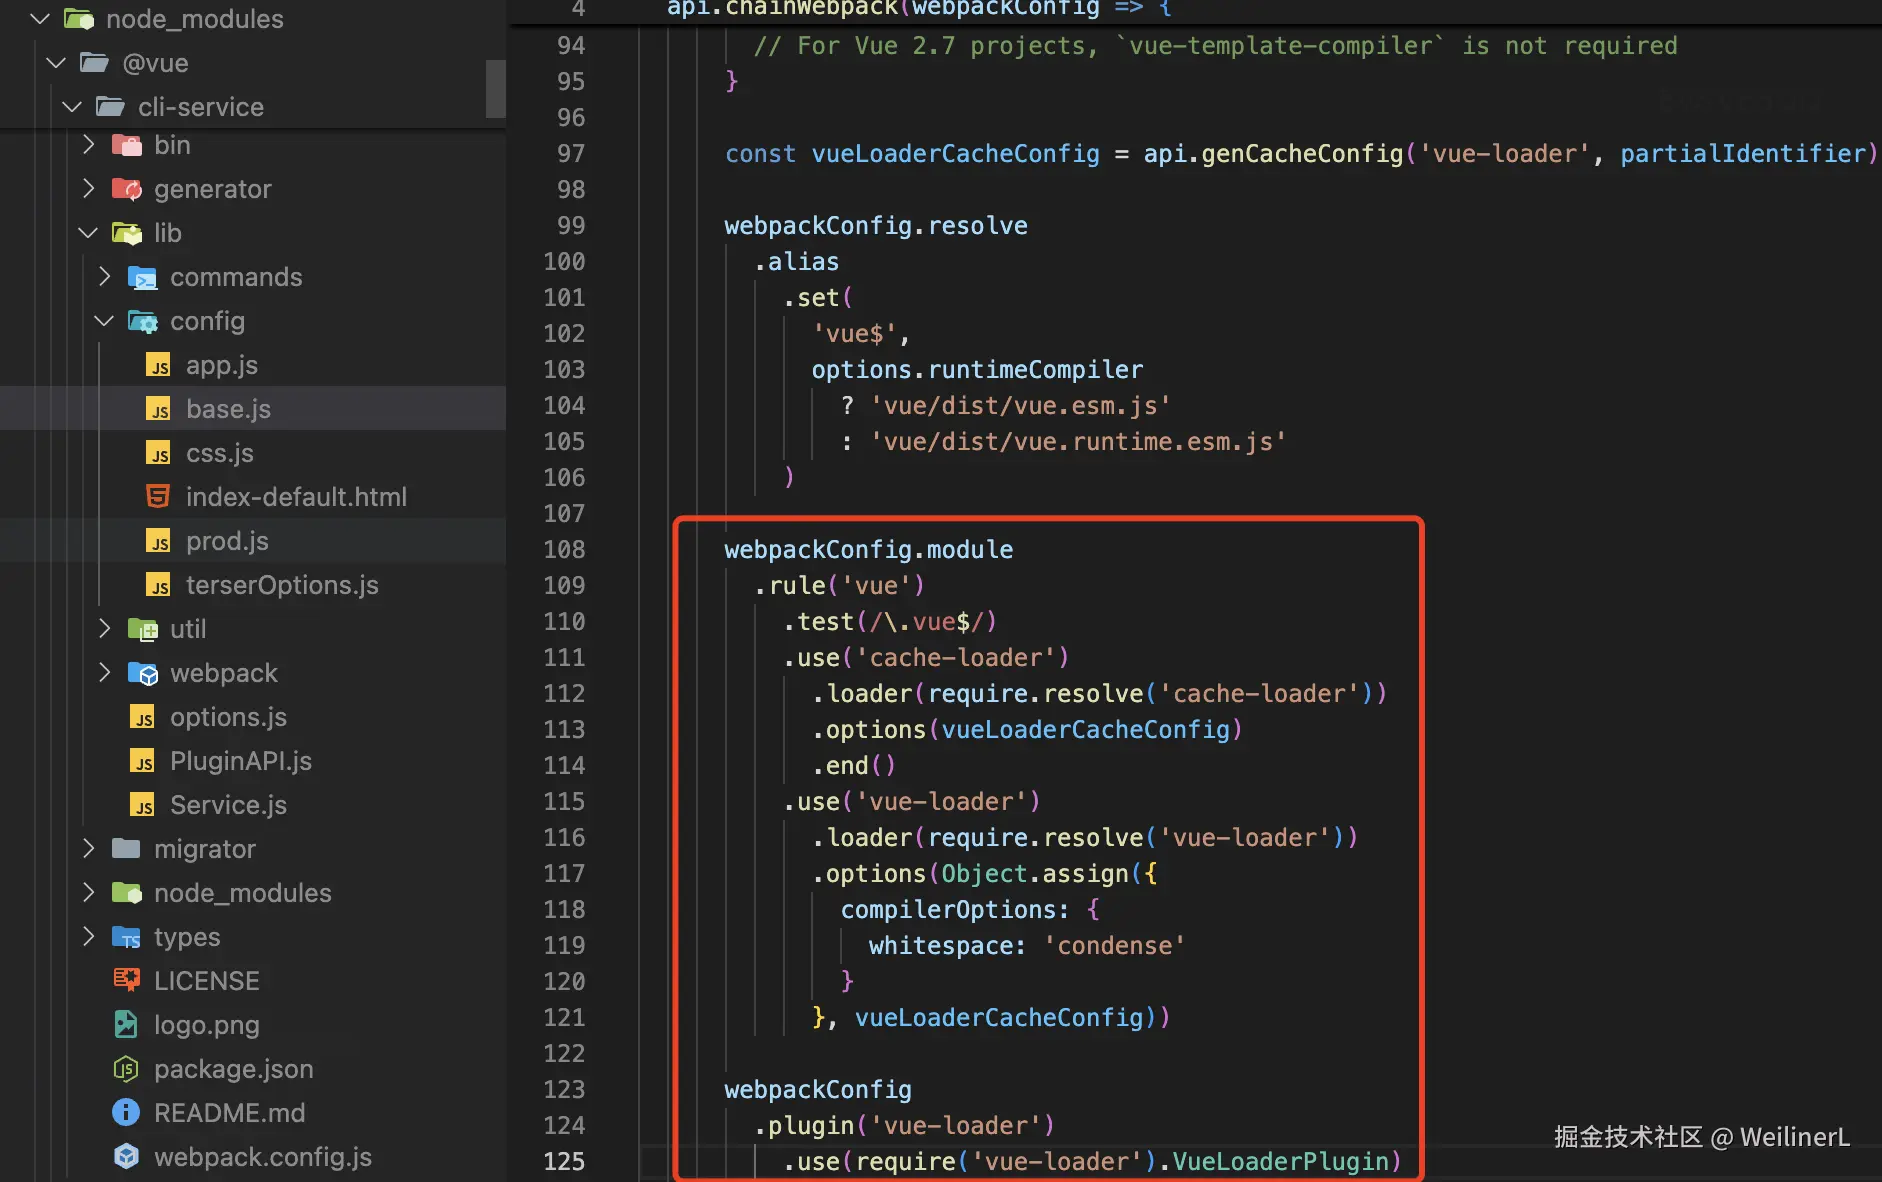Expand the migrator folder chevron

click(x=89, y=849)
